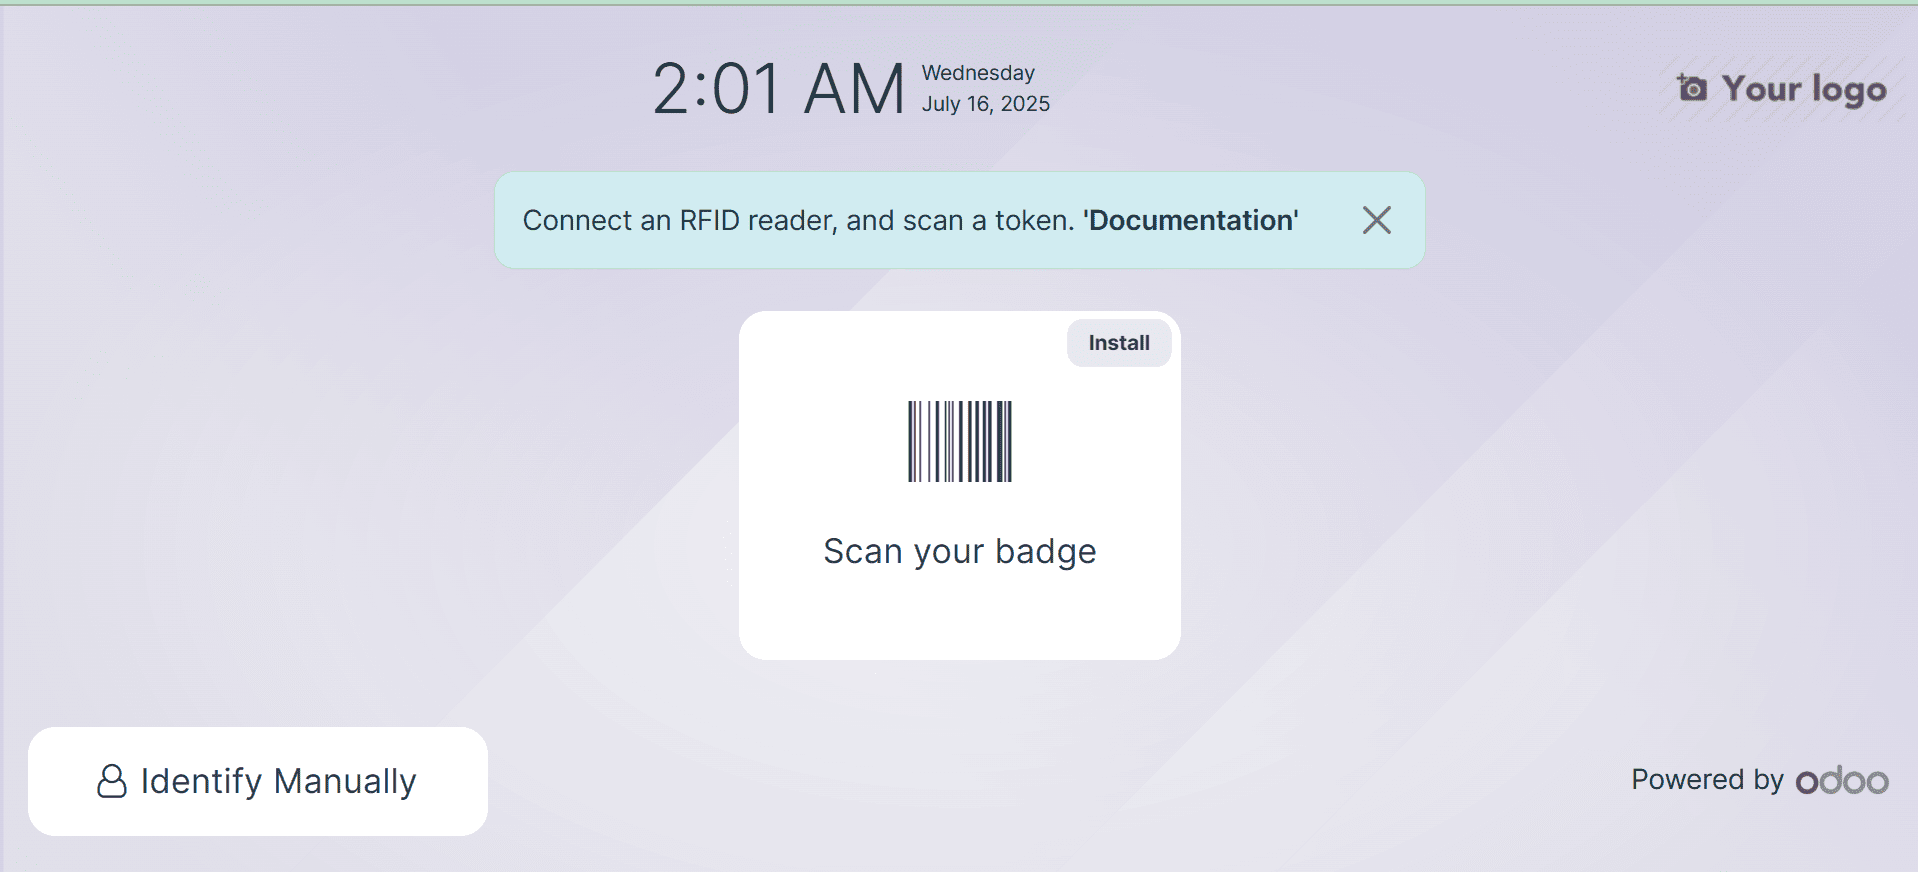Click 'Connect an RFID reader' message text
Image resolution: width=1918 pixels, height=872 pixels.
pyautogui.click(x=799, y=220)
